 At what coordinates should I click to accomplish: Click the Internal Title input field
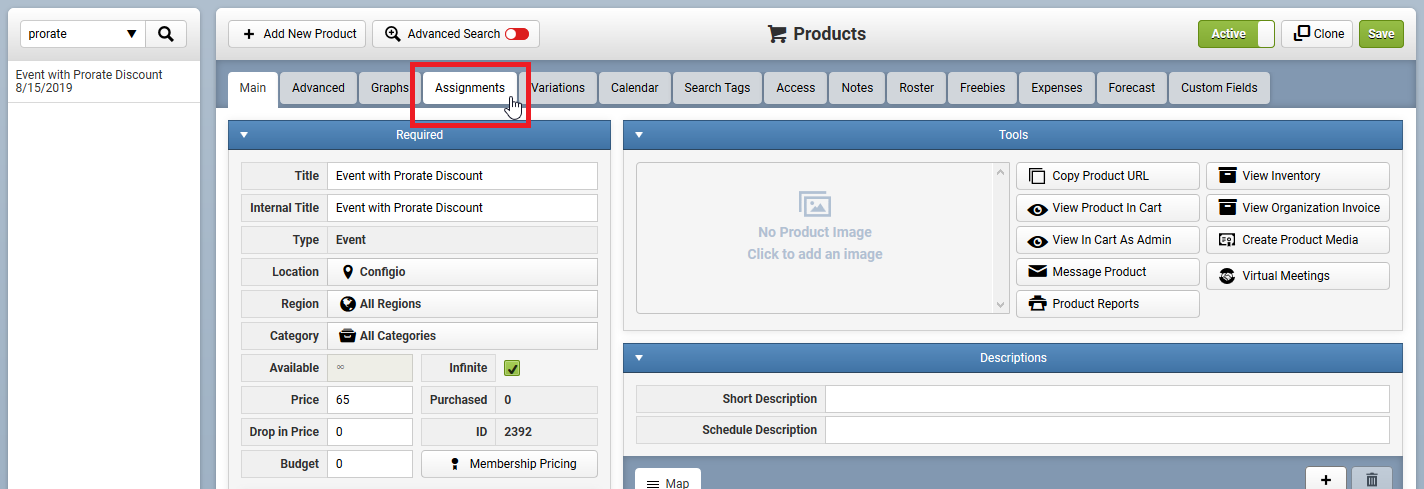pyautogui.click(x=462, y=208)
